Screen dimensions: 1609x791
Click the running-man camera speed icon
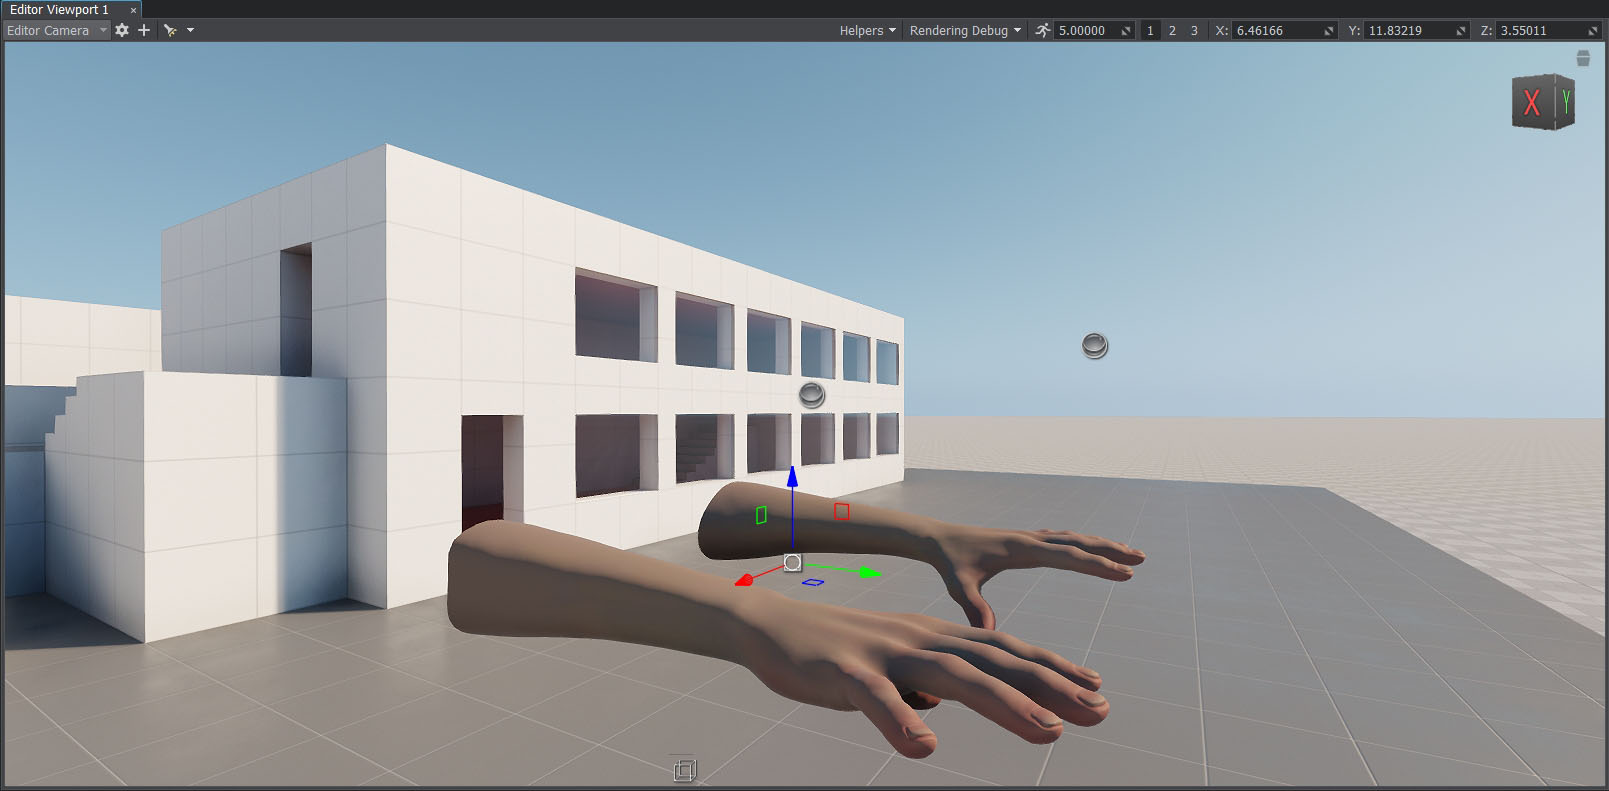point(1043,30)
